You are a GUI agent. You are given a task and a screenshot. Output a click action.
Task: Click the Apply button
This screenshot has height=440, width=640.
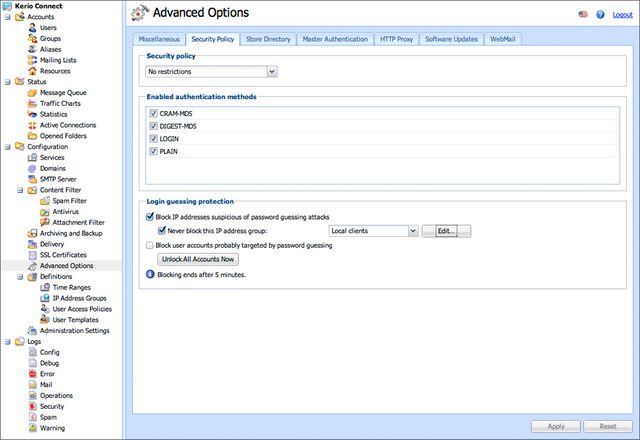coord(556,426)
